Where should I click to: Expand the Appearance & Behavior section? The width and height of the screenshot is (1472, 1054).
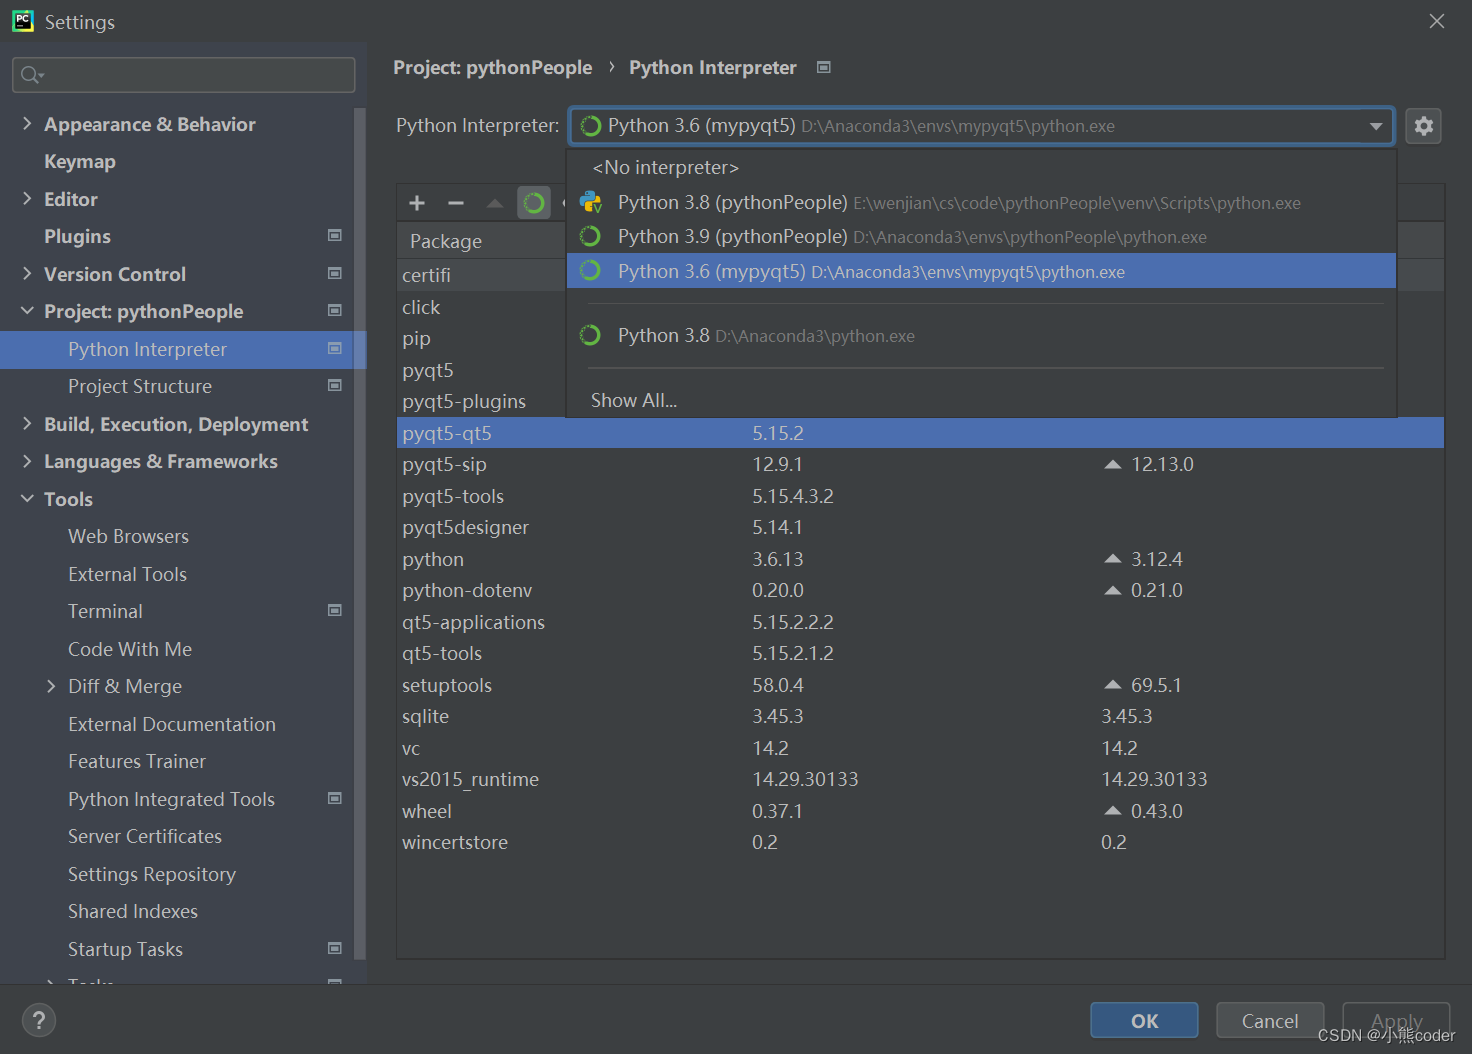click(x=27, y=123)
